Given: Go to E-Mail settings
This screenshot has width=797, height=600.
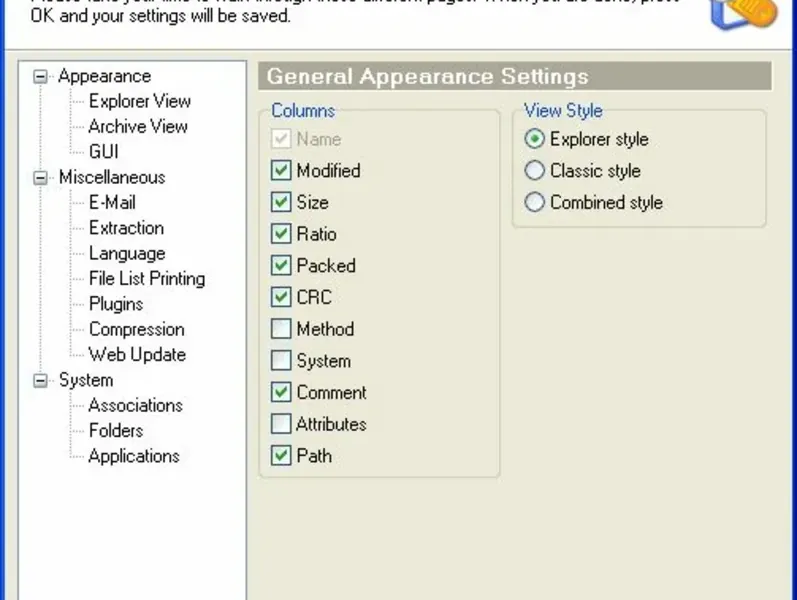Looking at the screenshot, I should (x=112, y=202).
